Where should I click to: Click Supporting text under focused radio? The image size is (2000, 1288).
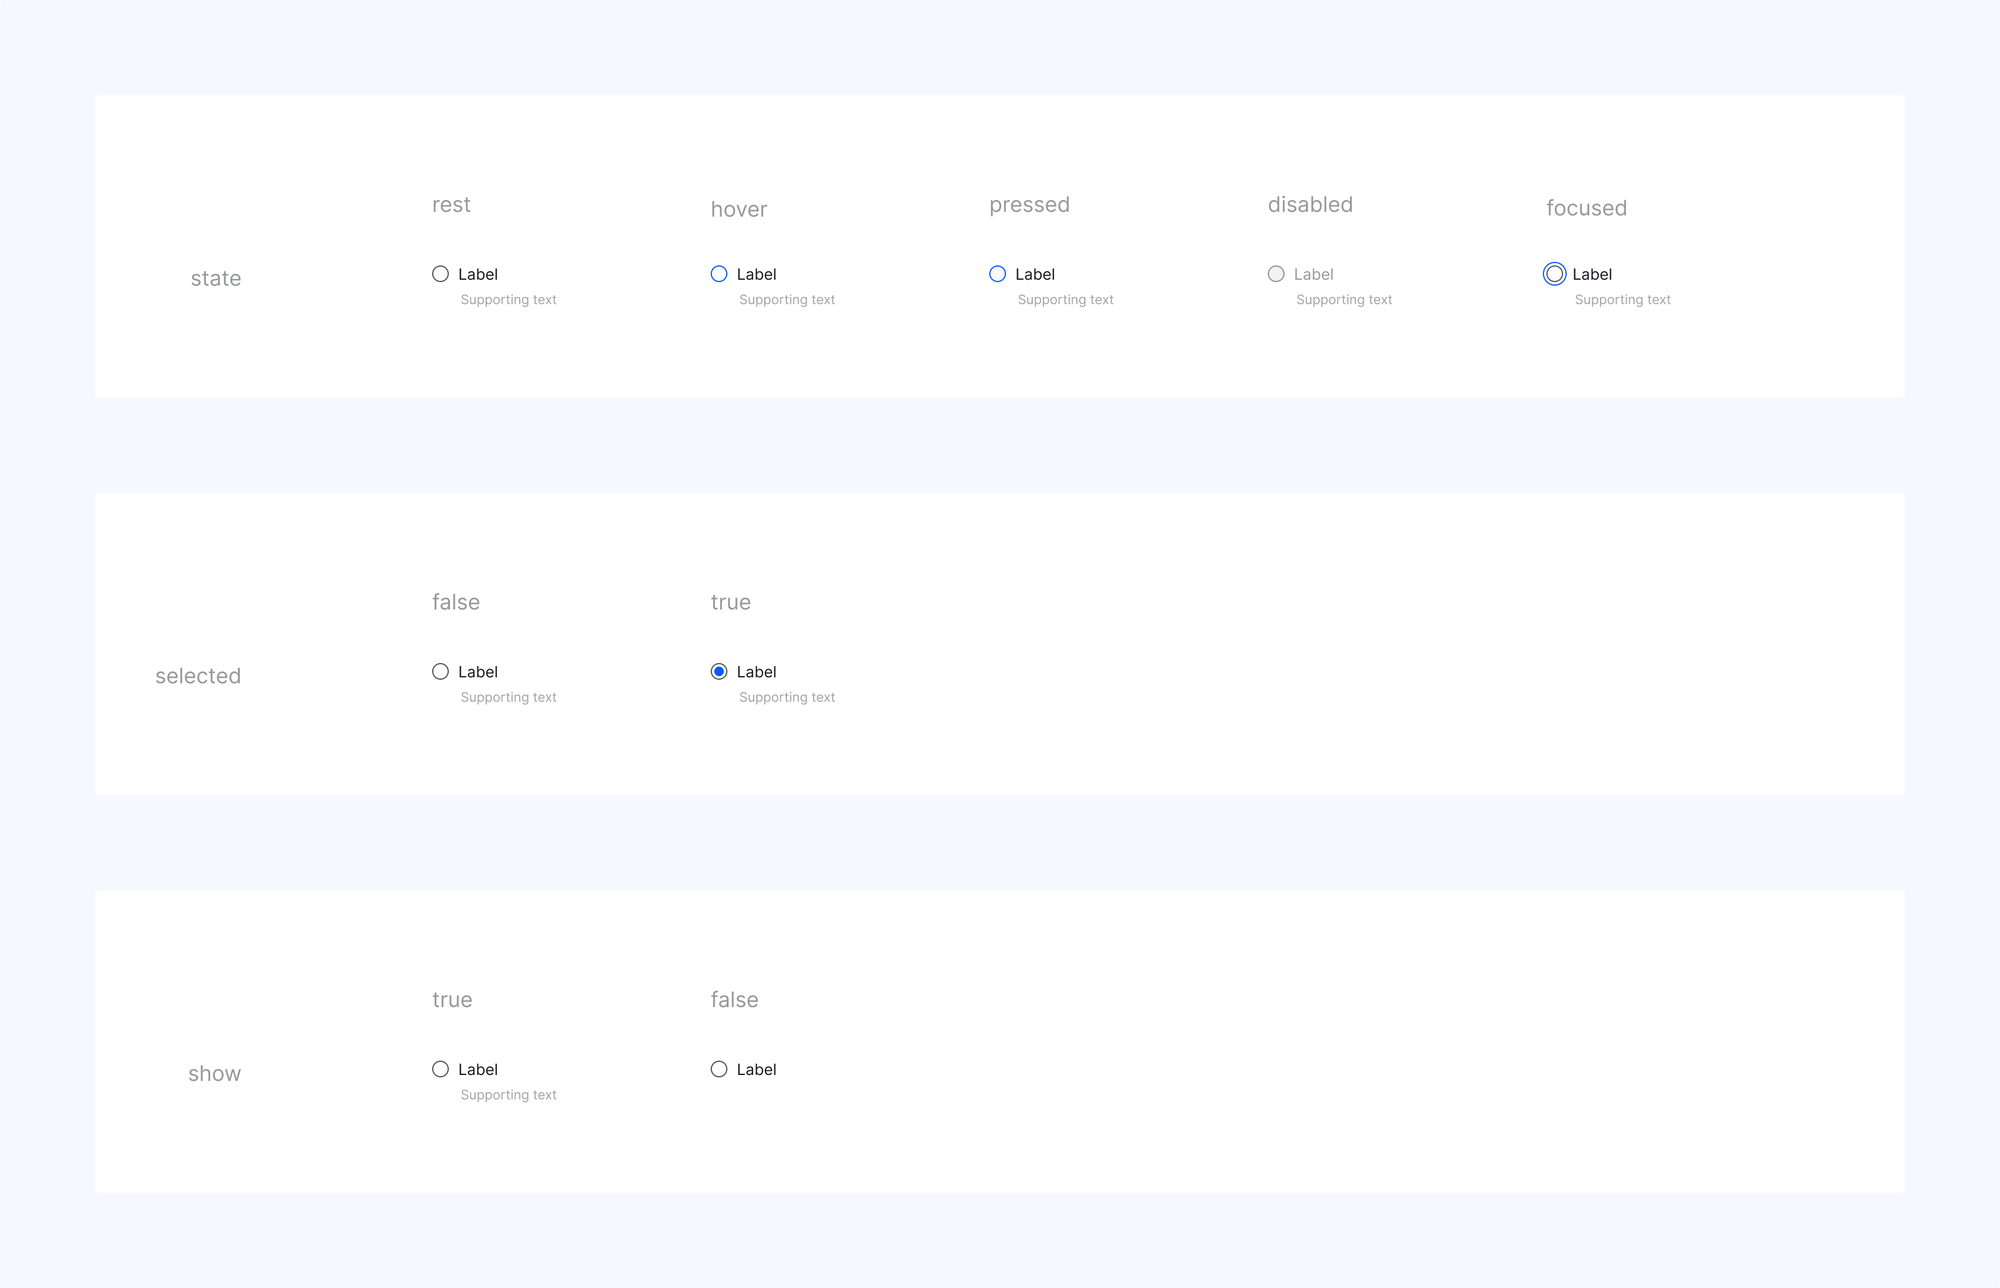[x=1622, y=300]
